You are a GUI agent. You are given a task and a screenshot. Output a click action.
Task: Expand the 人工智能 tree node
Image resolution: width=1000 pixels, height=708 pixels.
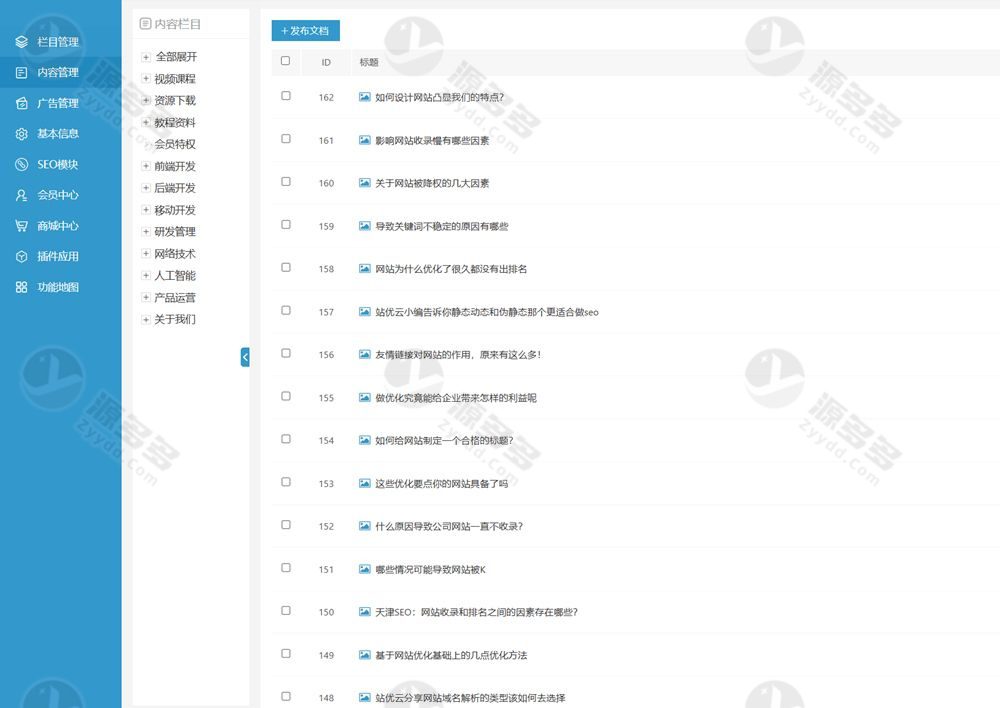coord(146,275)
